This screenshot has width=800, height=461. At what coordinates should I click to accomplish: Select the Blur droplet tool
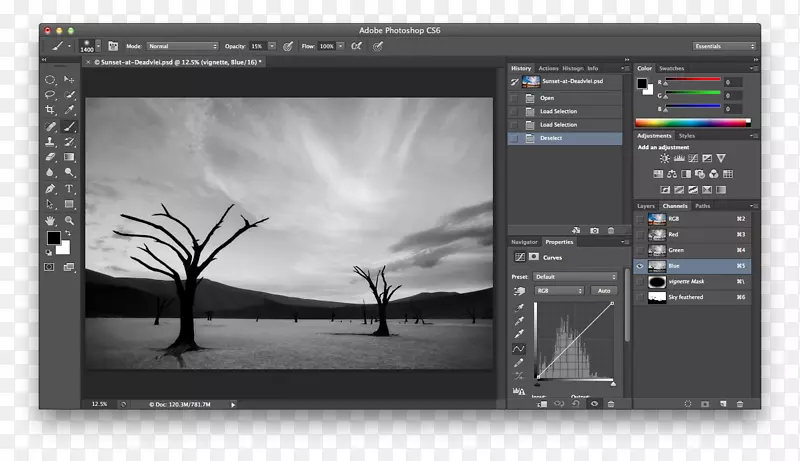coord(49,172)
